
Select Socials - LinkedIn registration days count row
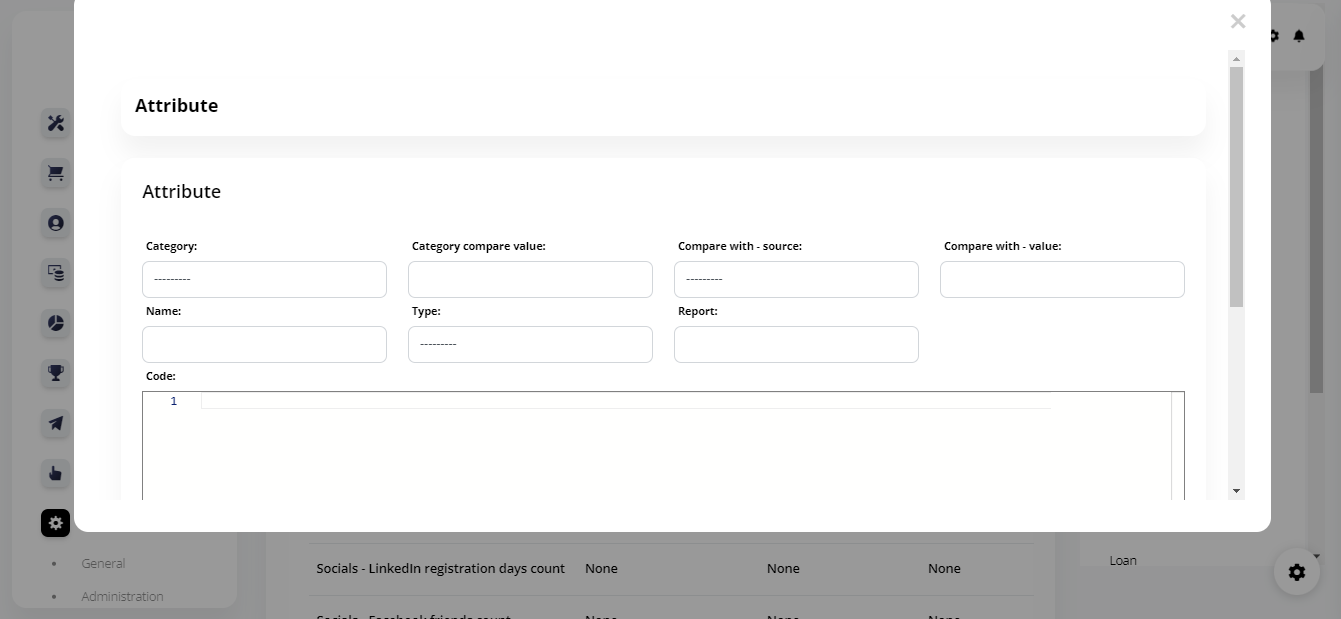point(670,568)
